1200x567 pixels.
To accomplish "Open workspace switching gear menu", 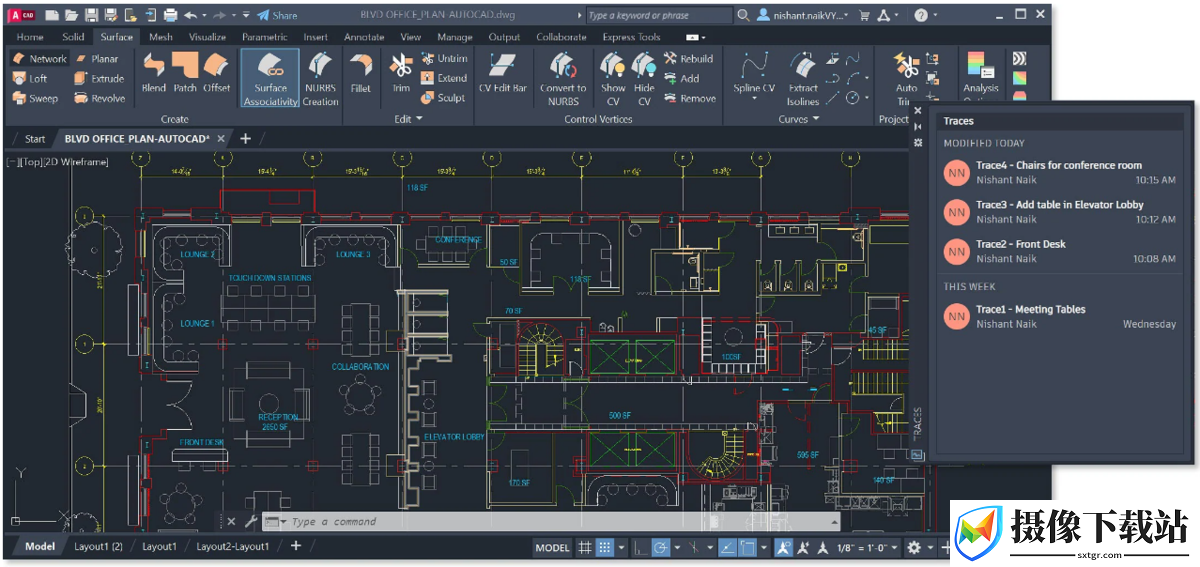I will coord(913,548).
